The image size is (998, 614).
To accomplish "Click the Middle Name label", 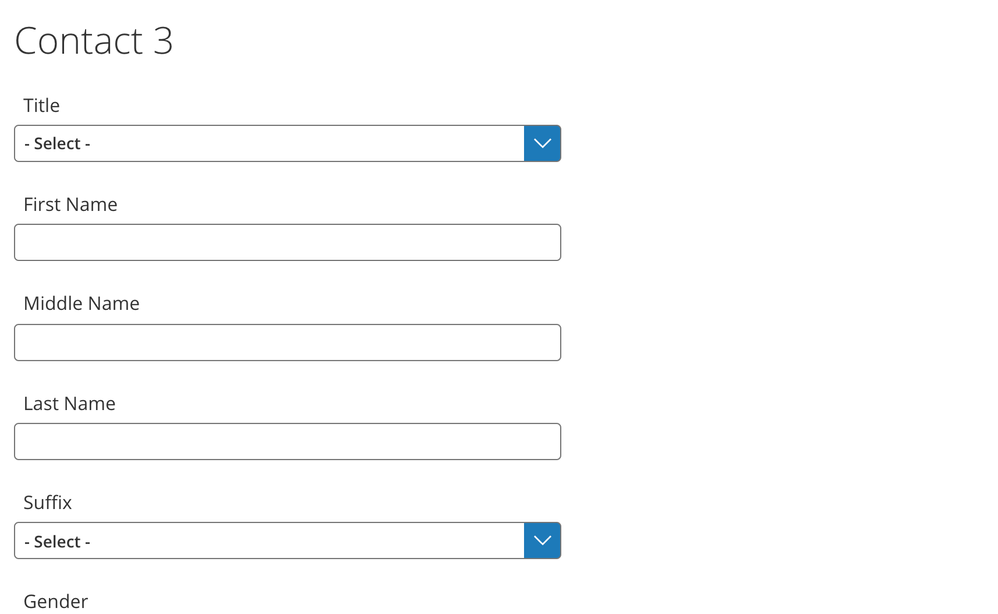I will [81, 303].
